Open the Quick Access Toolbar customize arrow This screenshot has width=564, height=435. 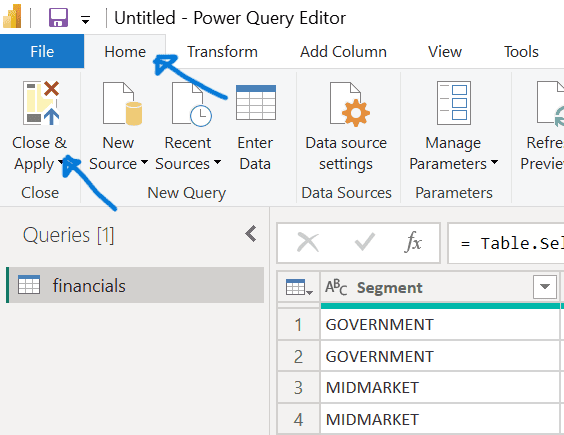click(85, 19)
